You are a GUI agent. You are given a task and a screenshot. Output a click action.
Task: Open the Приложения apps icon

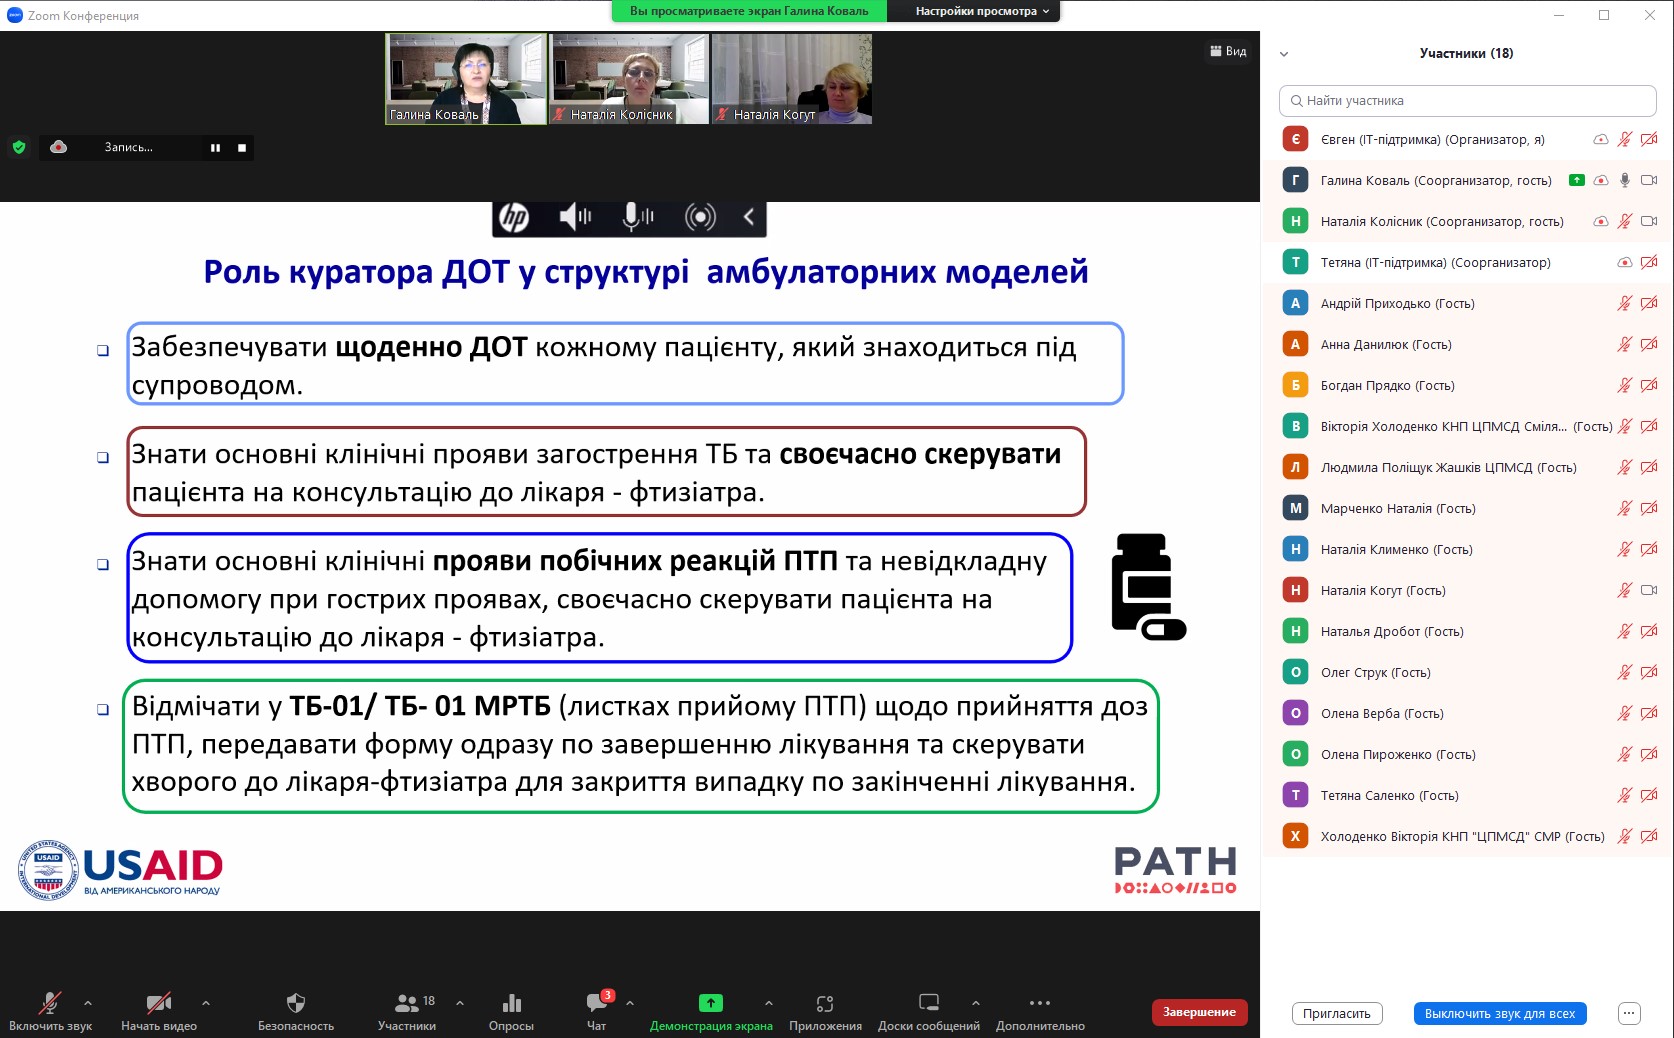point(825,1003)
